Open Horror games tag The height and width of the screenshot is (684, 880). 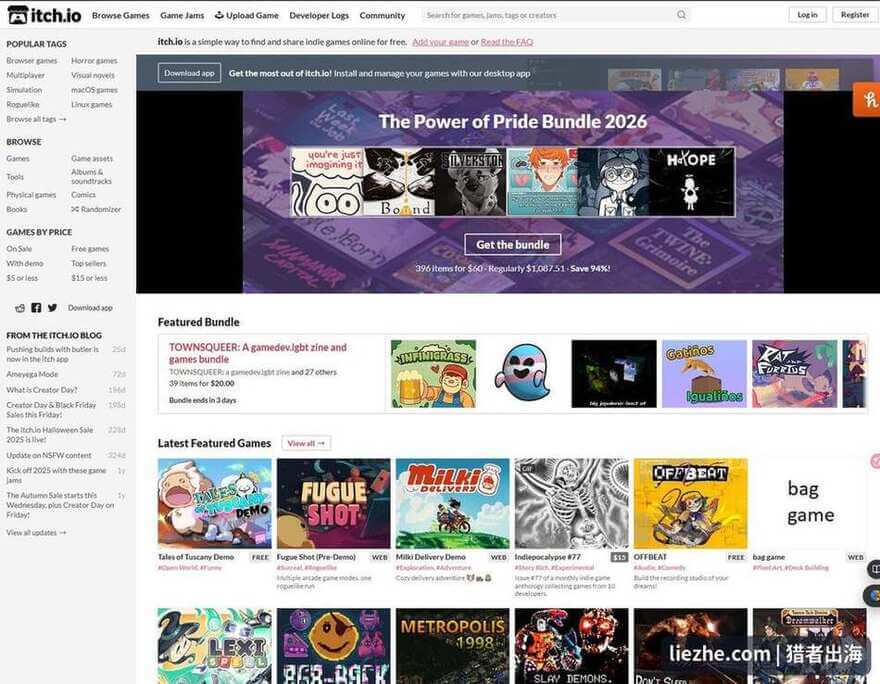(x=94, y=61)
